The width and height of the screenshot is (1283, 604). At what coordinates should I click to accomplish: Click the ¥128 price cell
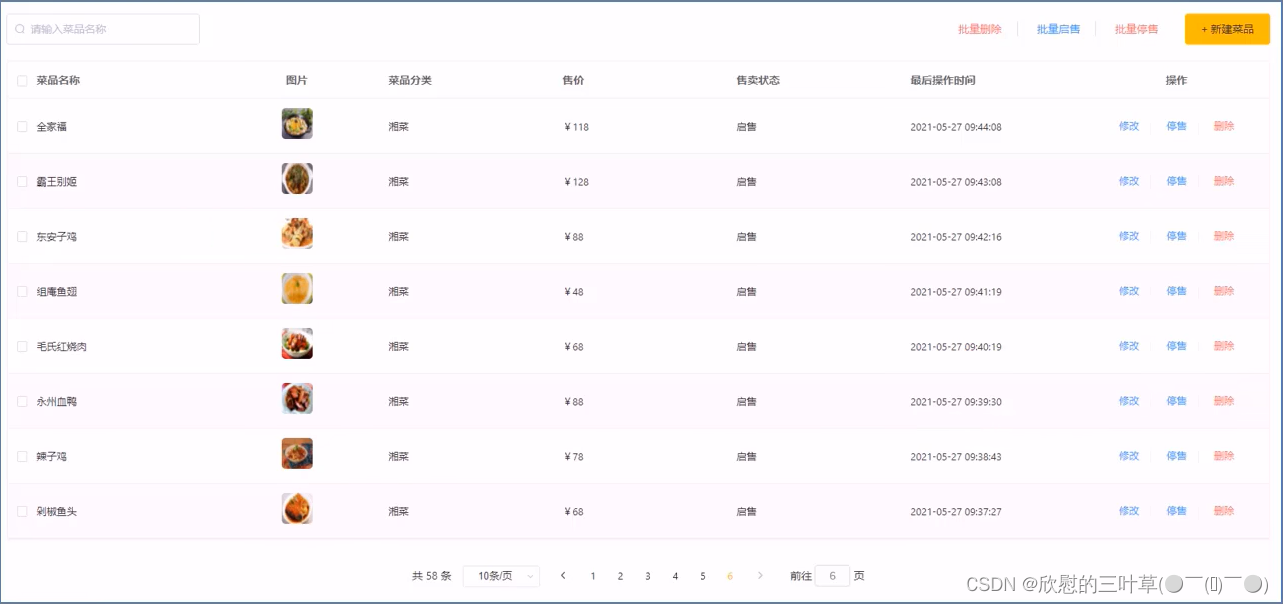[x=577, y=182]
